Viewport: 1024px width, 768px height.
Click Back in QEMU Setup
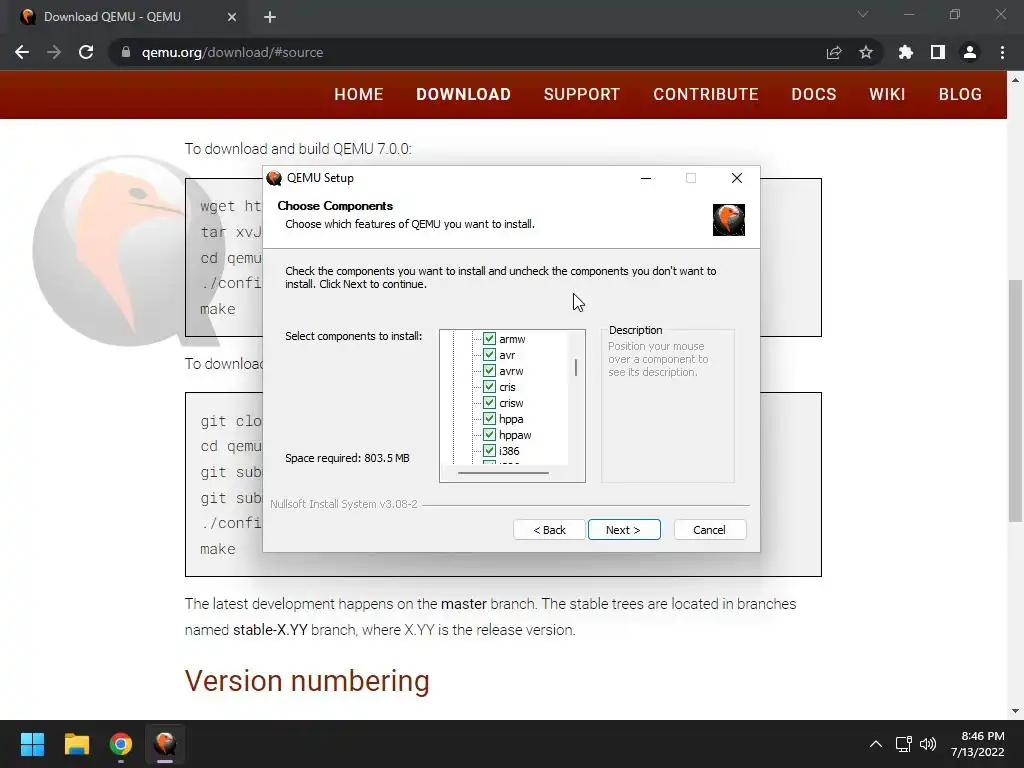[x=549, y=530]
